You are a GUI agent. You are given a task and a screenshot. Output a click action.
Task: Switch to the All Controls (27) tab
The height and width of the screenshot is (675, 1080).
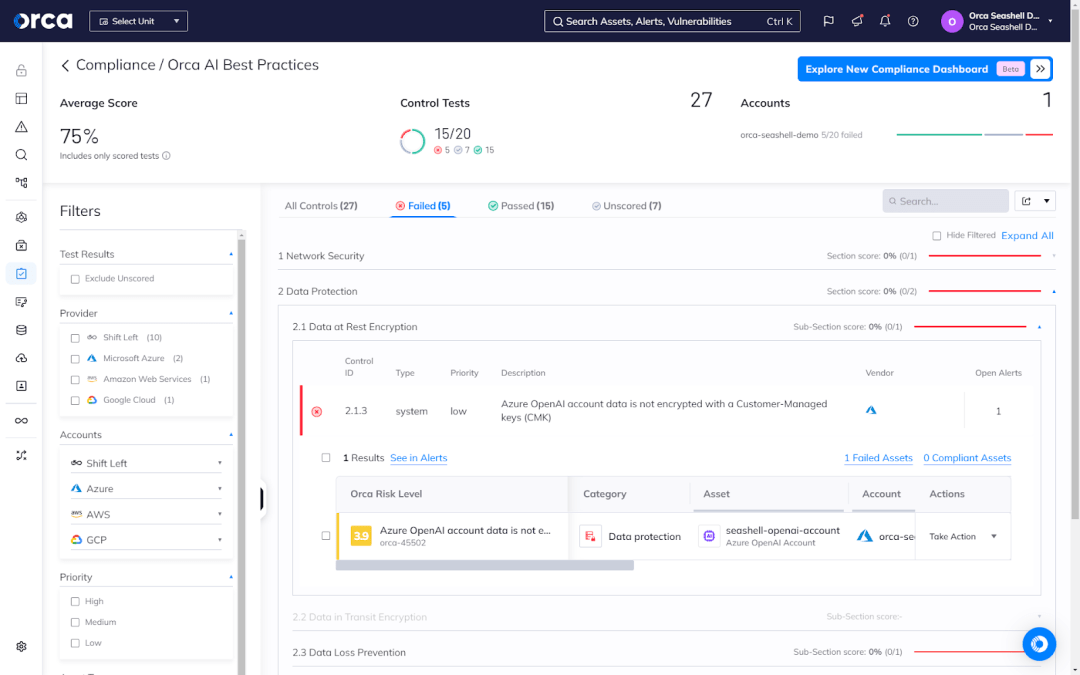[x=321, y=206]
